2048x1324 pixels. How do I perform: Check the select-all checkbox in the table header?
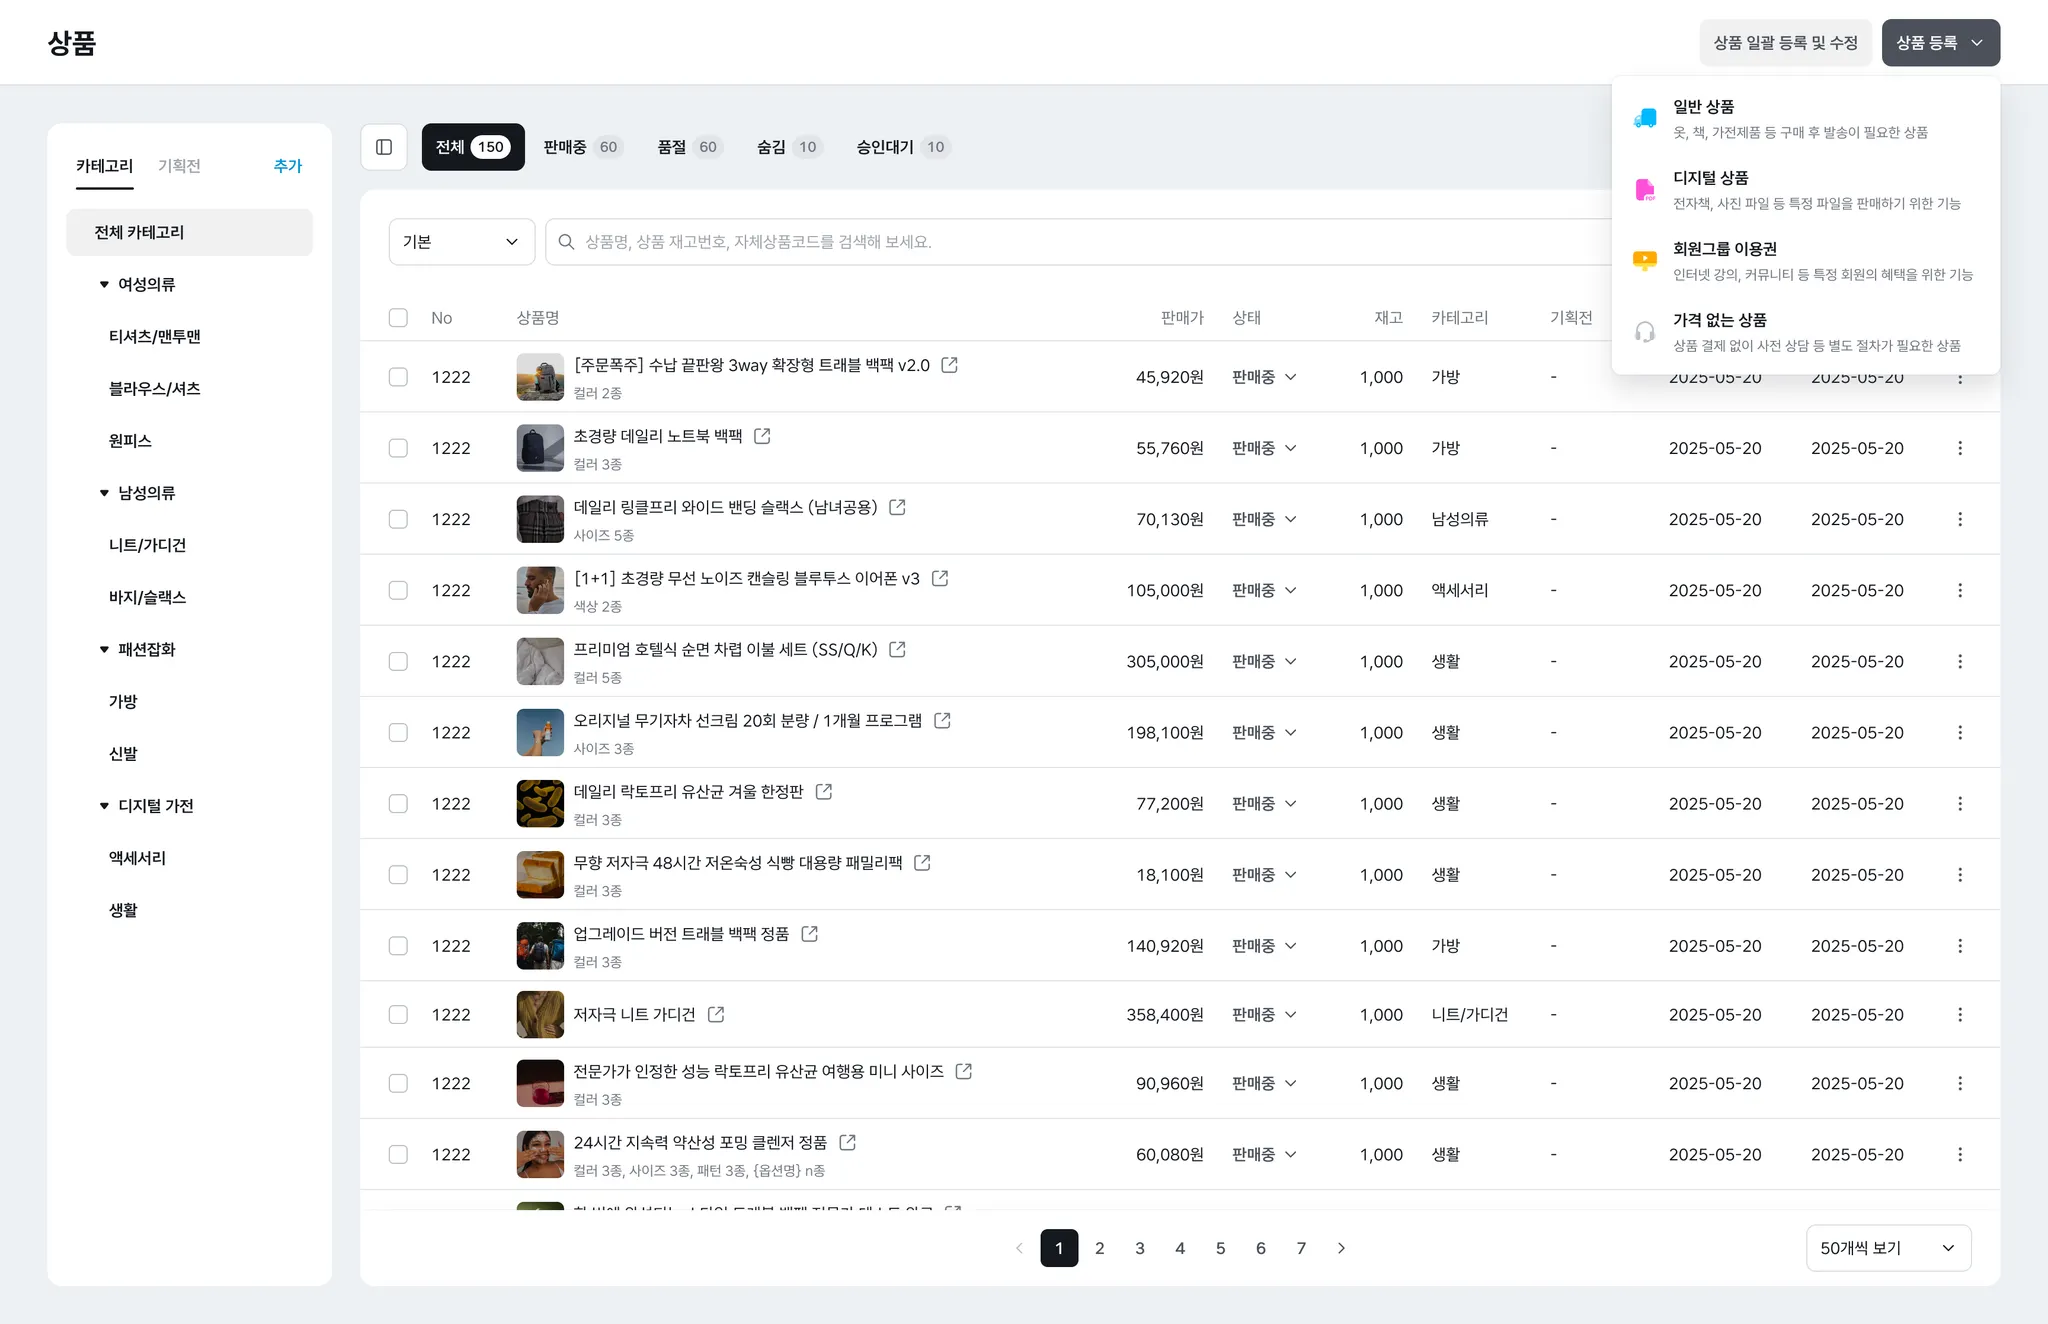pyautogui.click(x=398, y=318)
